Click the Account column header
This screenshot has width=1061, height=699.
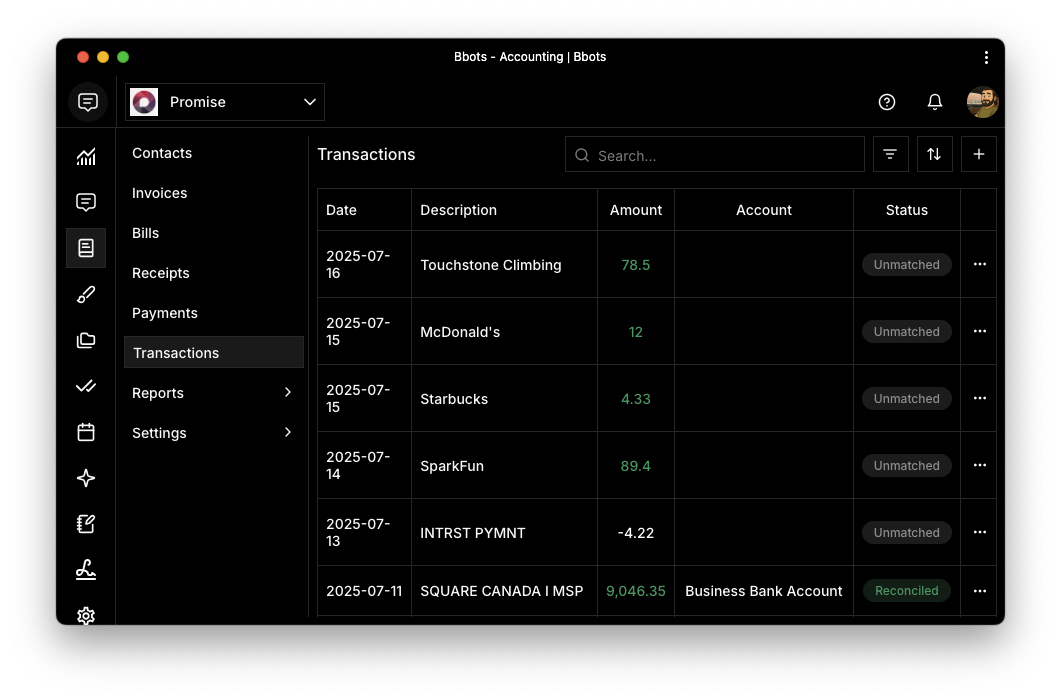763,210
